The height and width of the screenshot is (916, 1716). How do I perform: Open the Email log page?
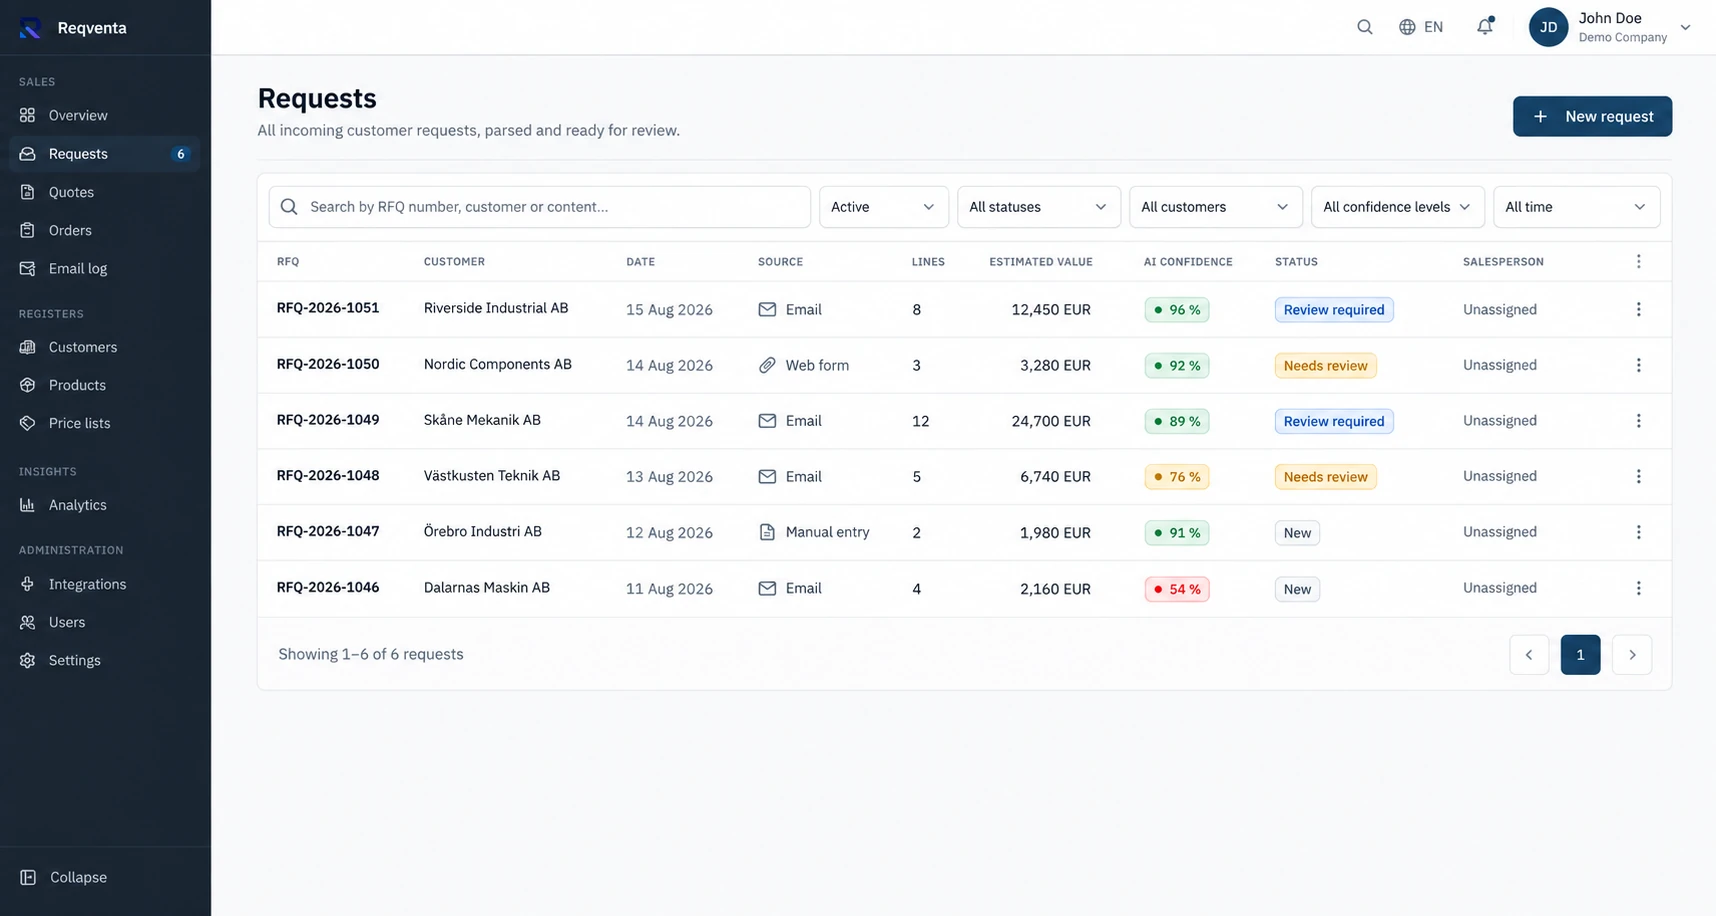click(x=104, y=268)
